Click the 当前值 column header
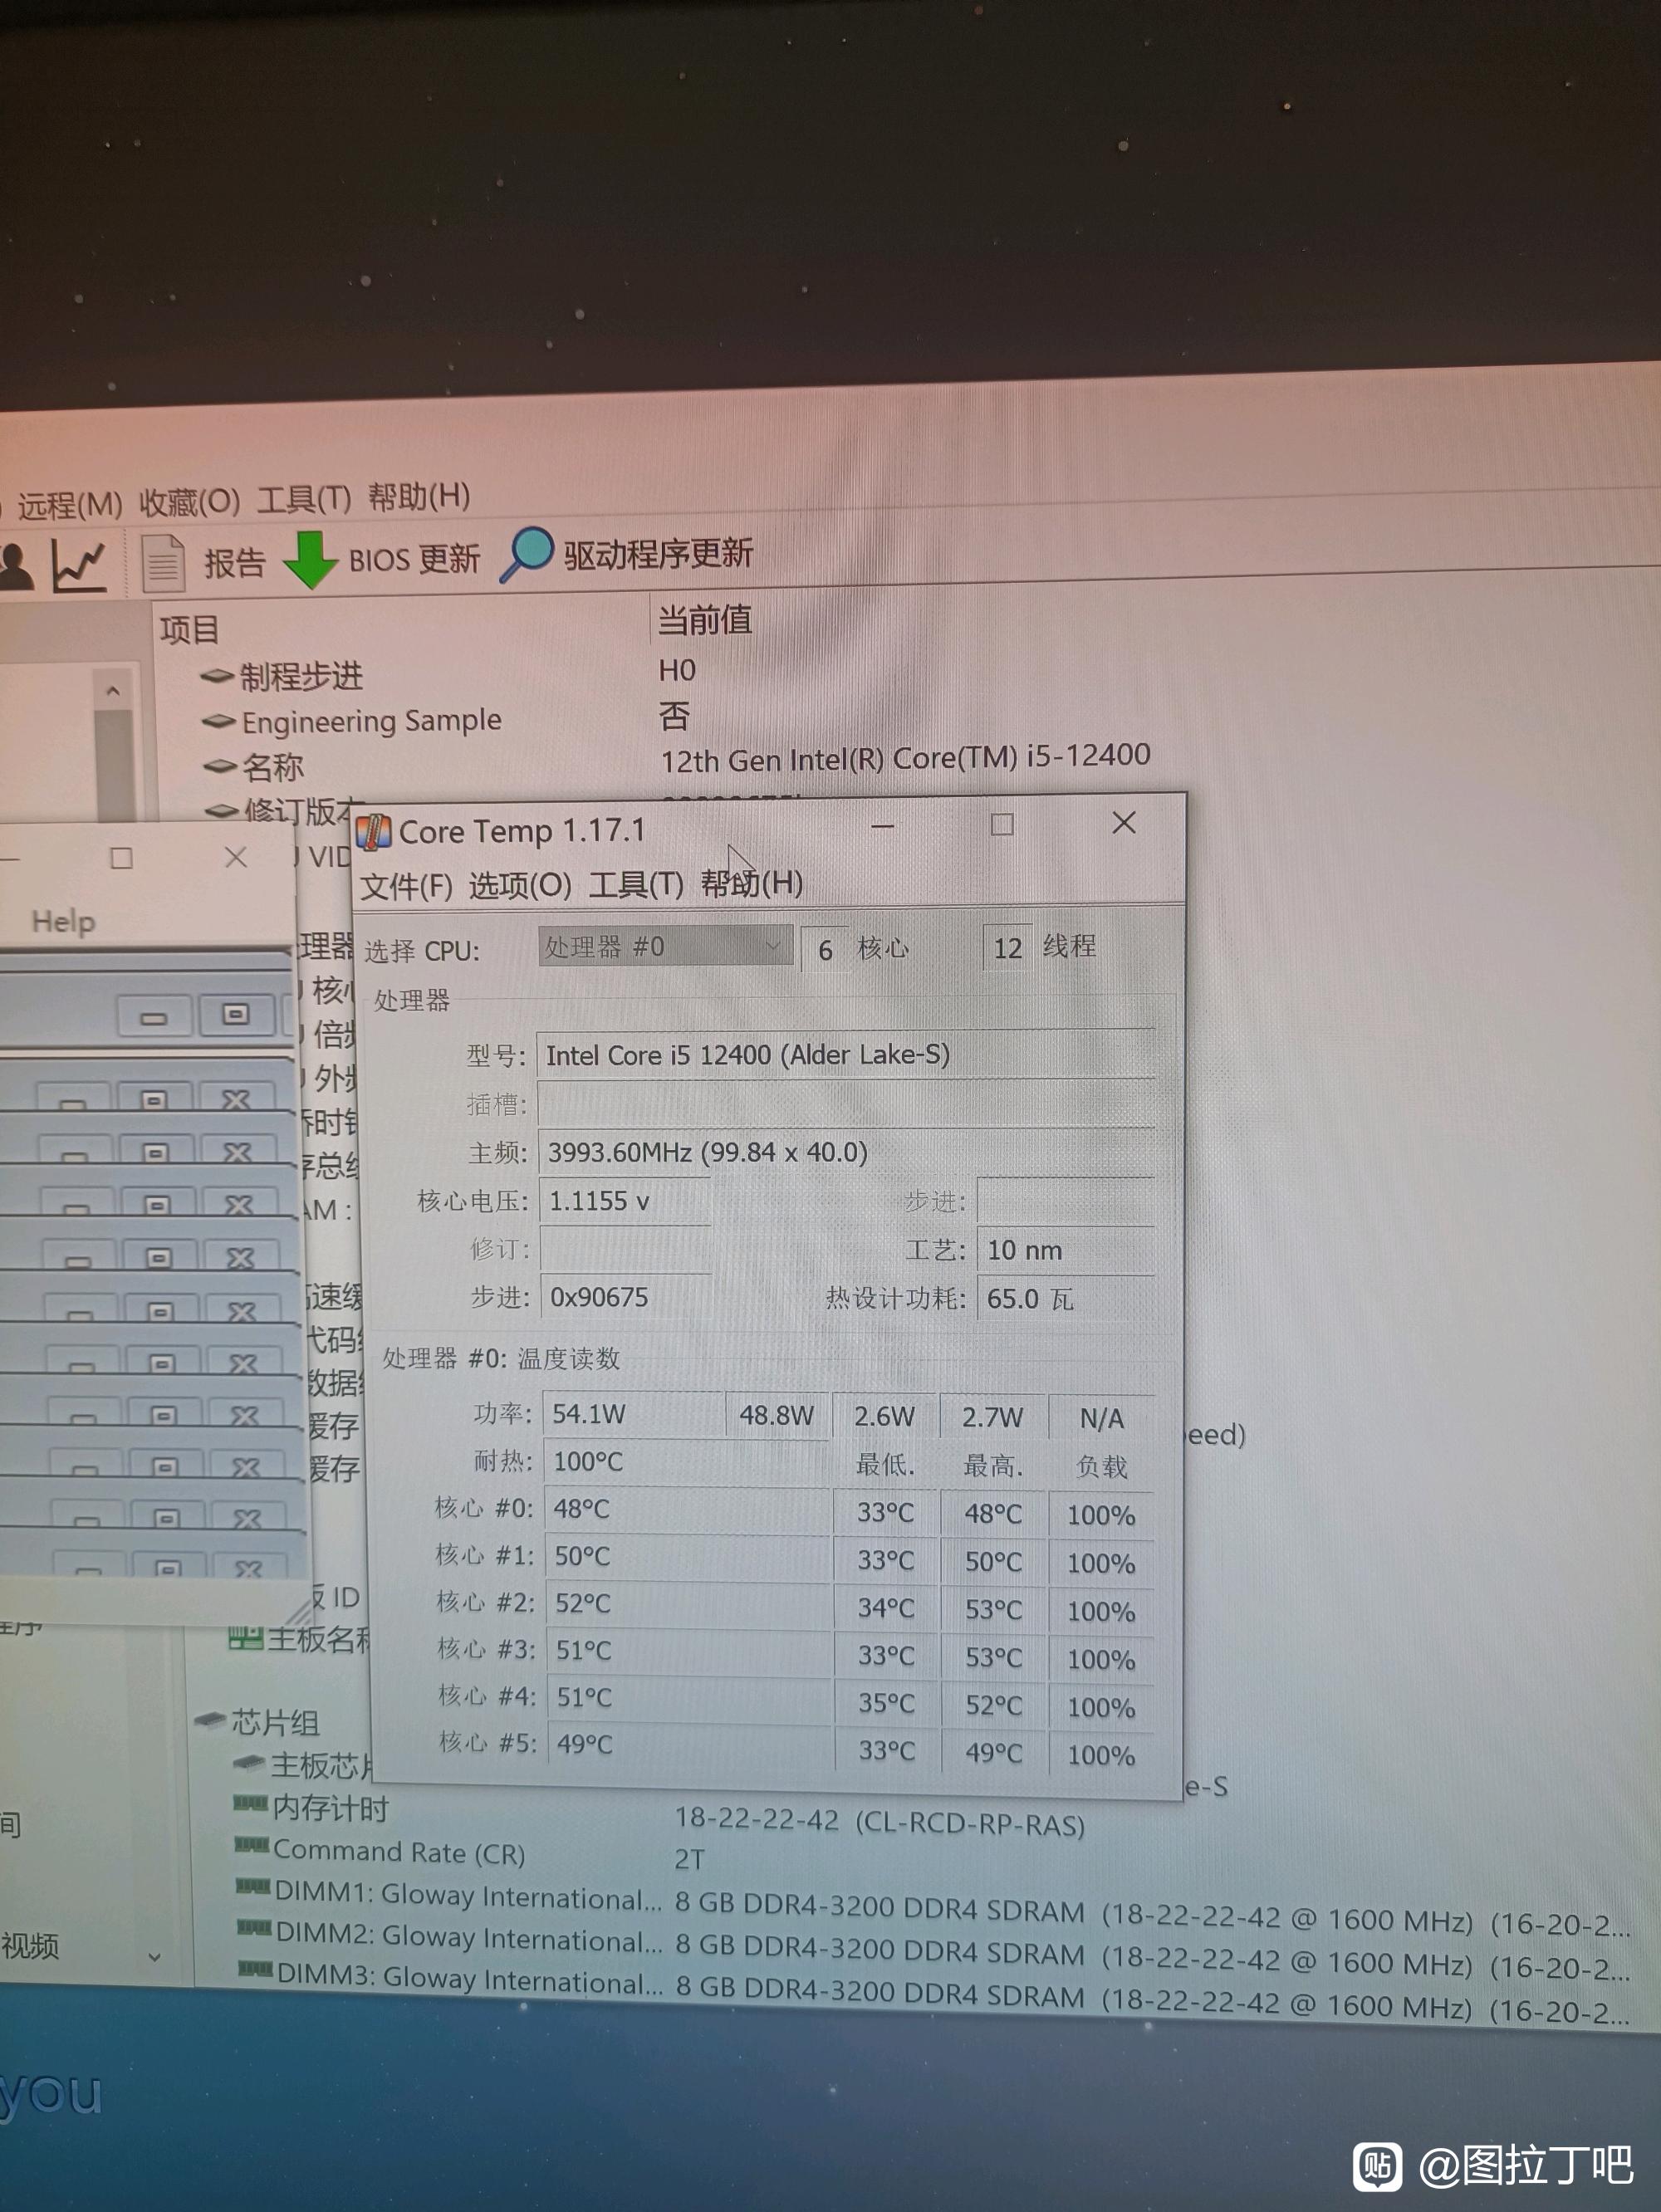This screenshot has height=2212, width=1661. tap(704, 620)
